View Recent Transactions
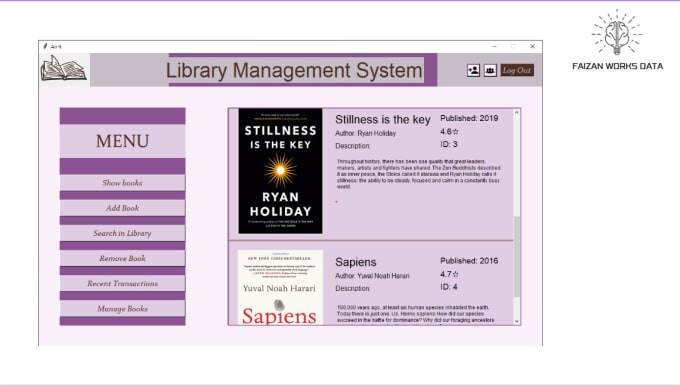The width and height of the screenshot is (680, 385). pos(122,284)
